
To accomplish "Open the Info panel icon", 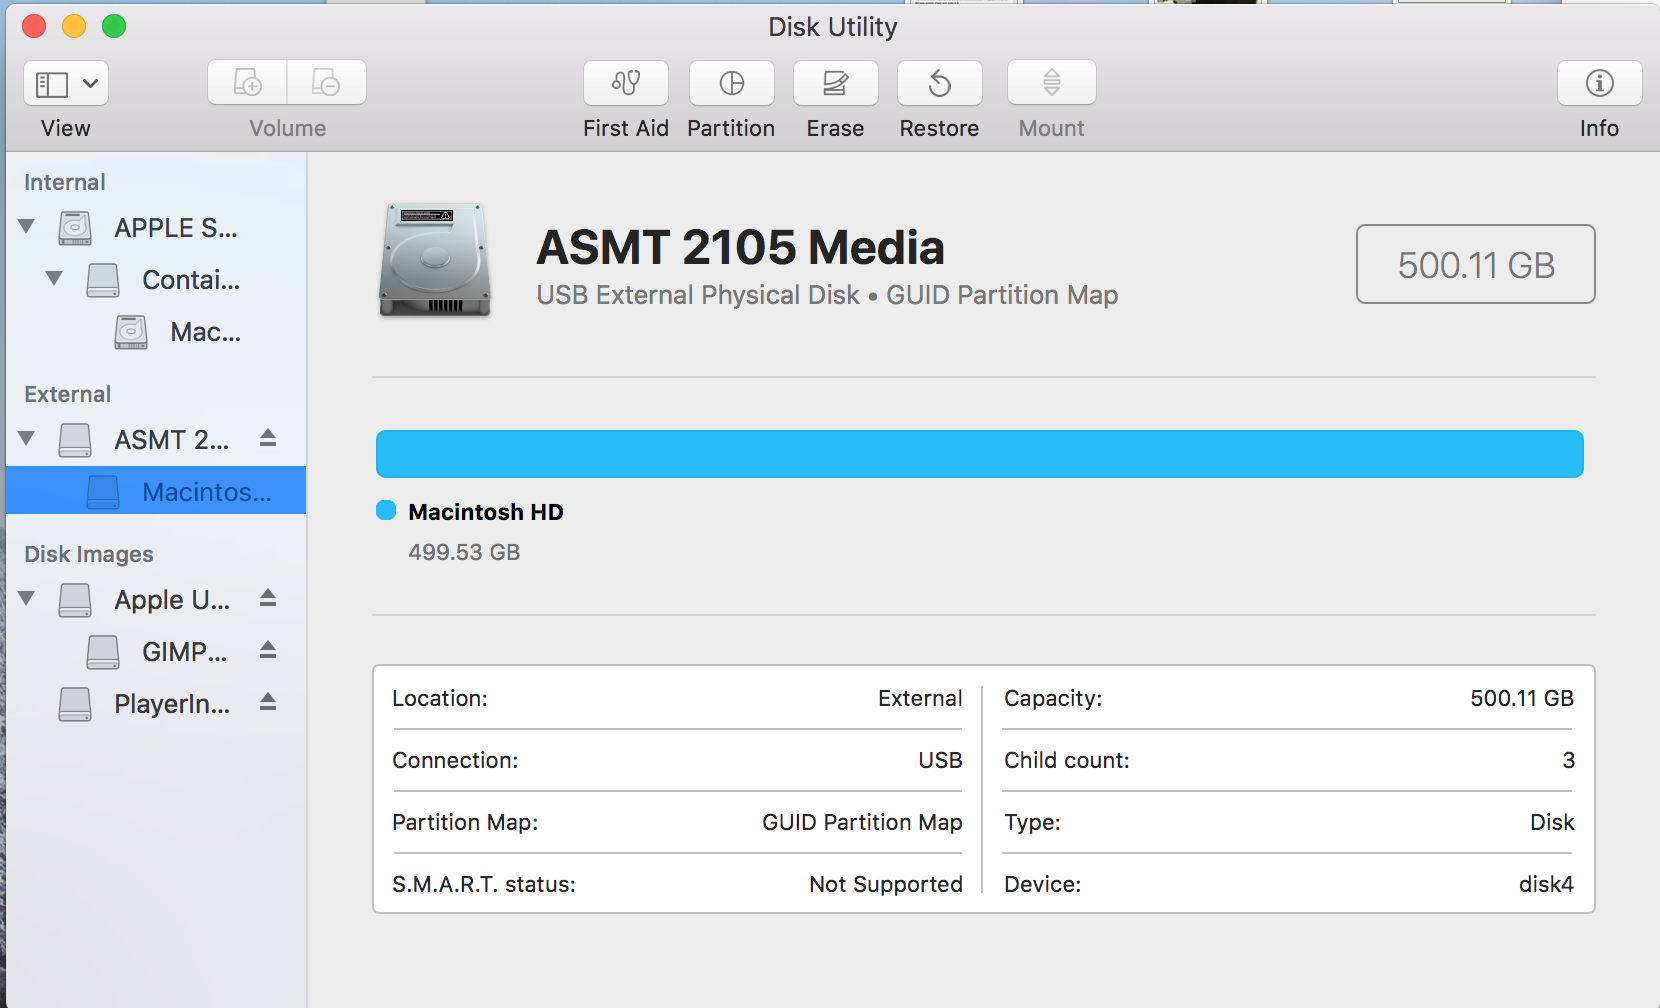I will click(1599, 83).
